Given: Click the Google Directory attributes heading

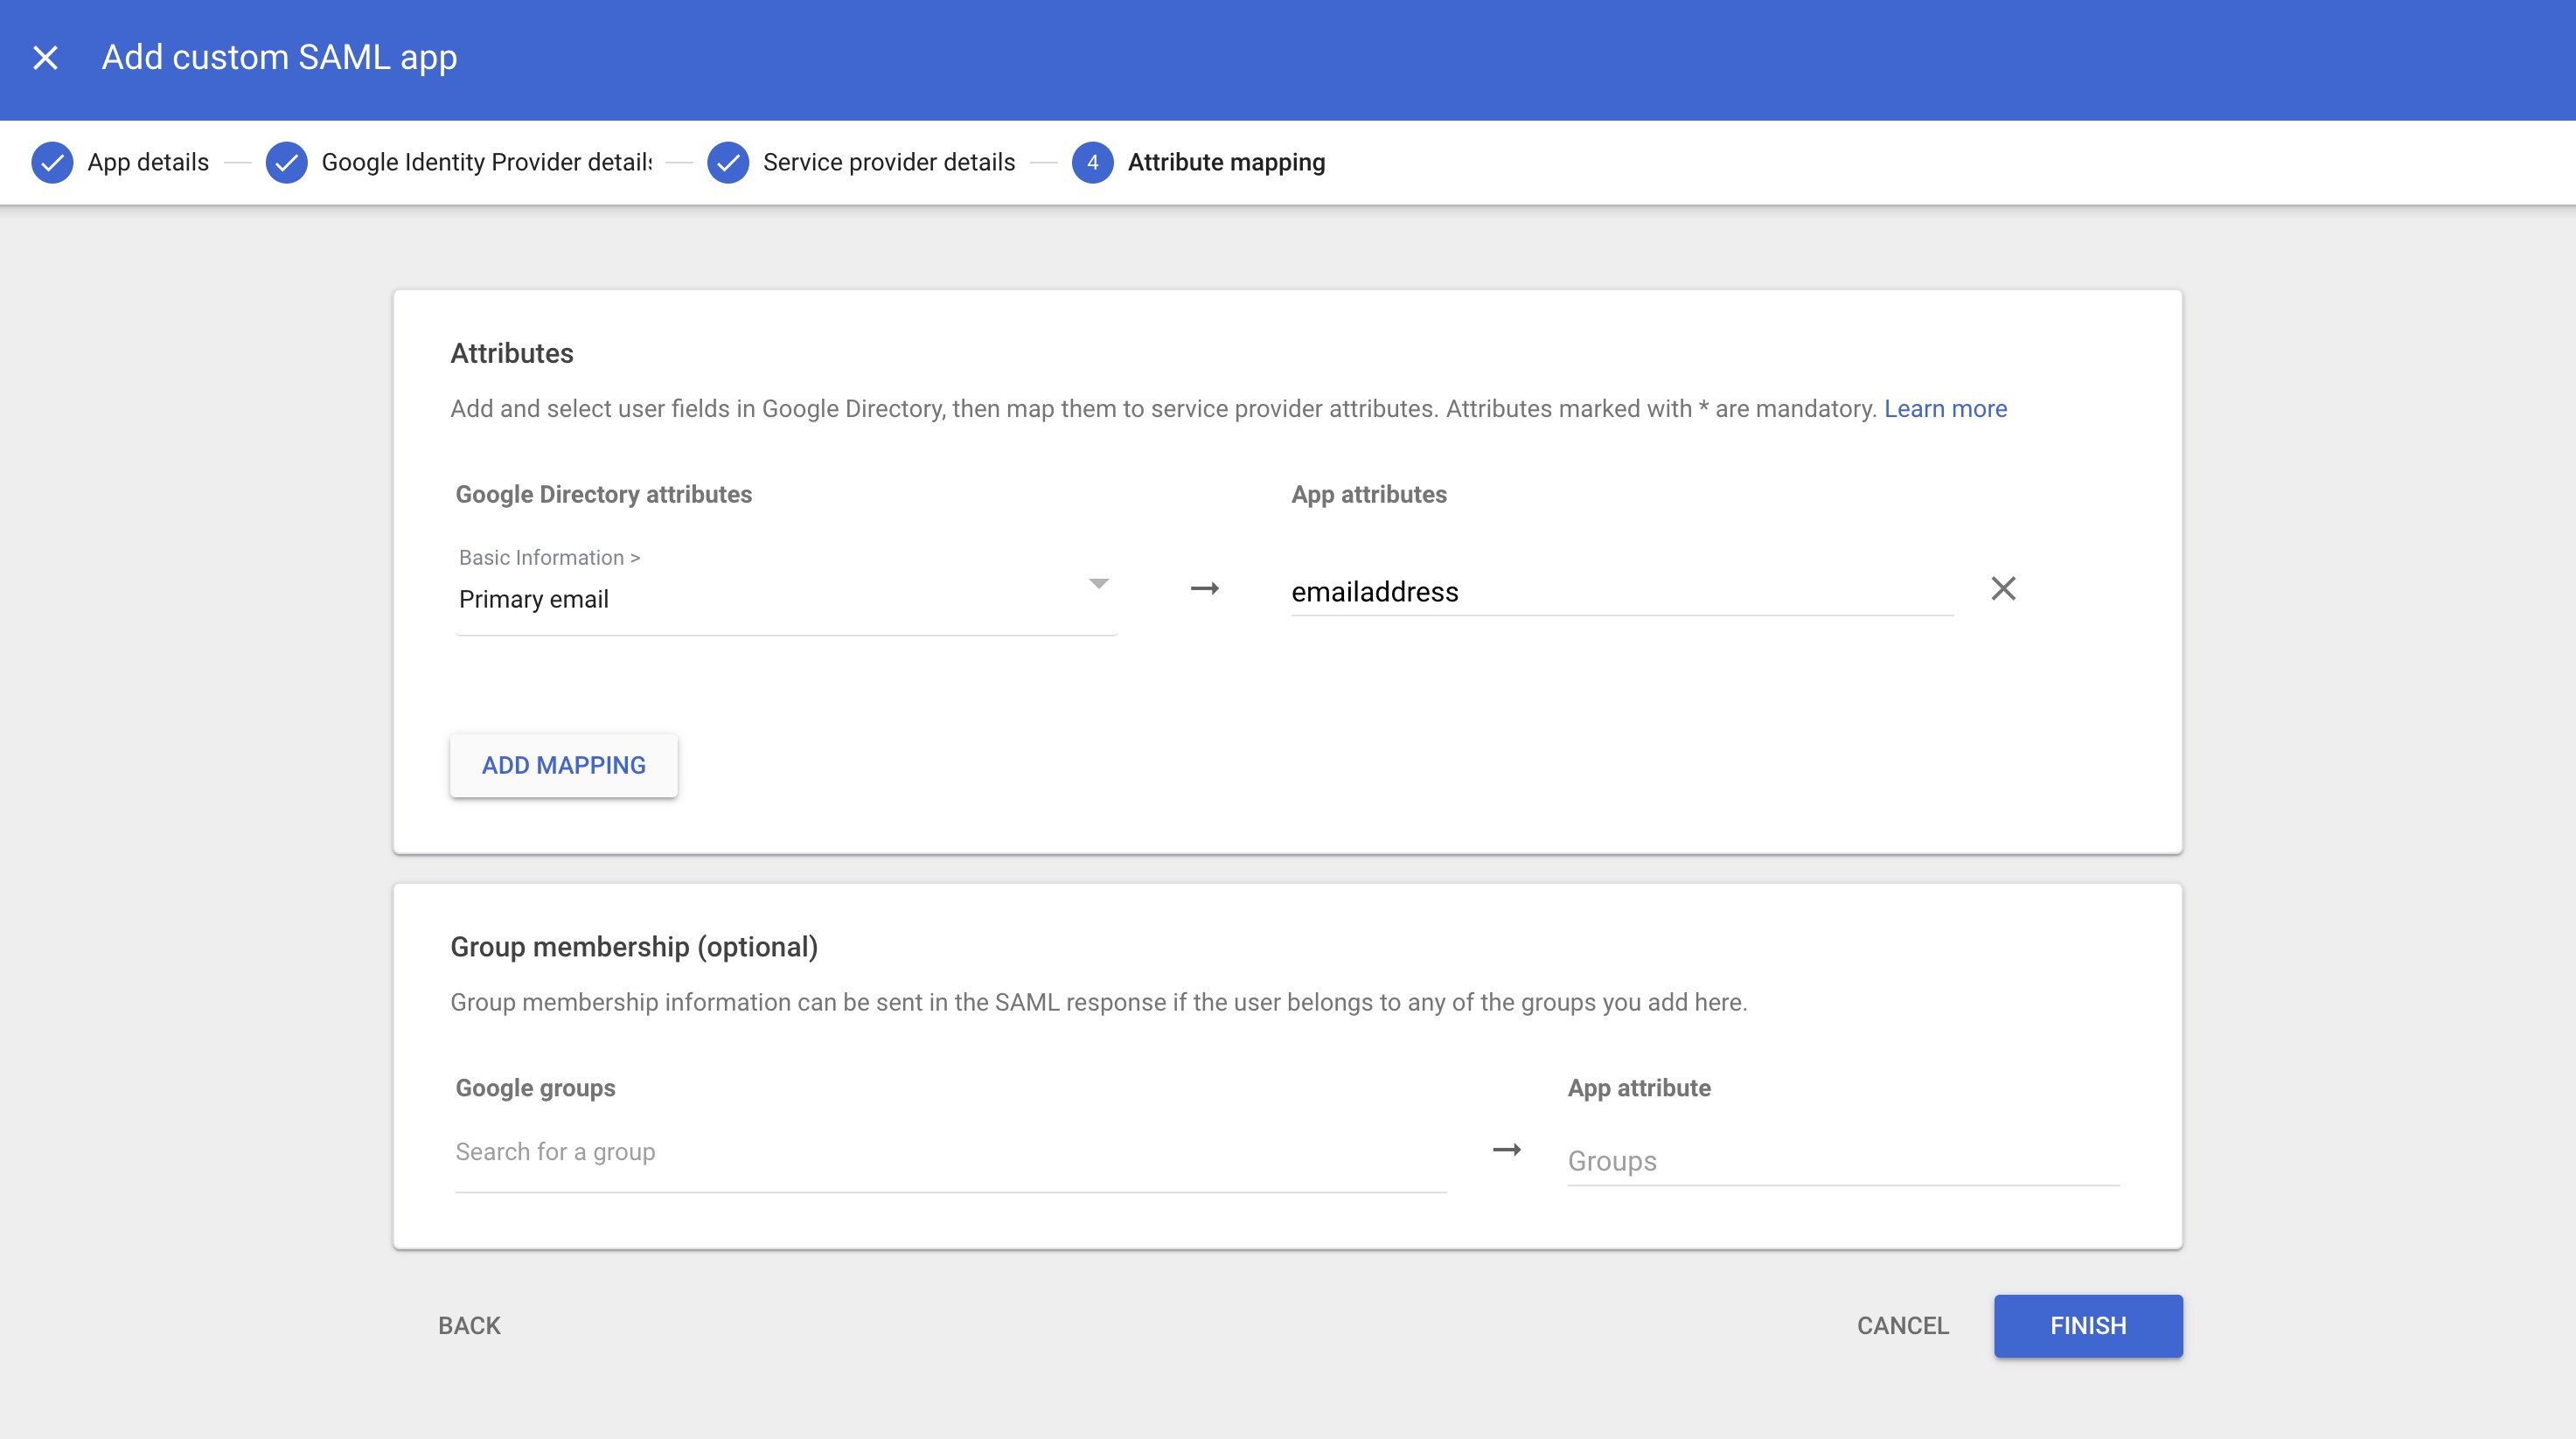Looking at the screenshot, I should click(604, 494).
